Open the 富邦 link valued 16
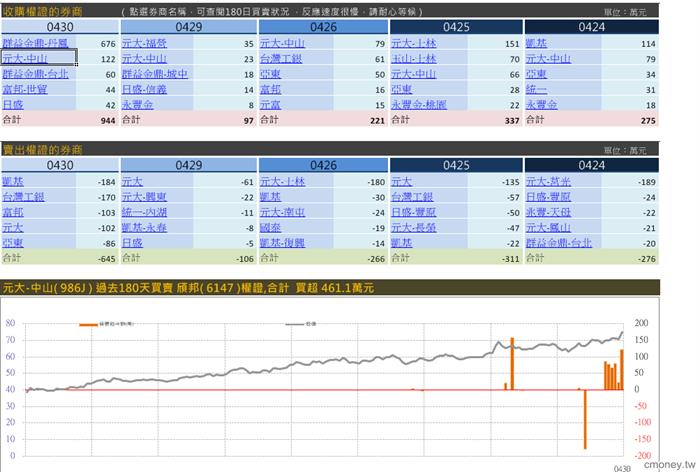Image resolution: width=700 pixels, height=472 pixels. click(271, 89)
